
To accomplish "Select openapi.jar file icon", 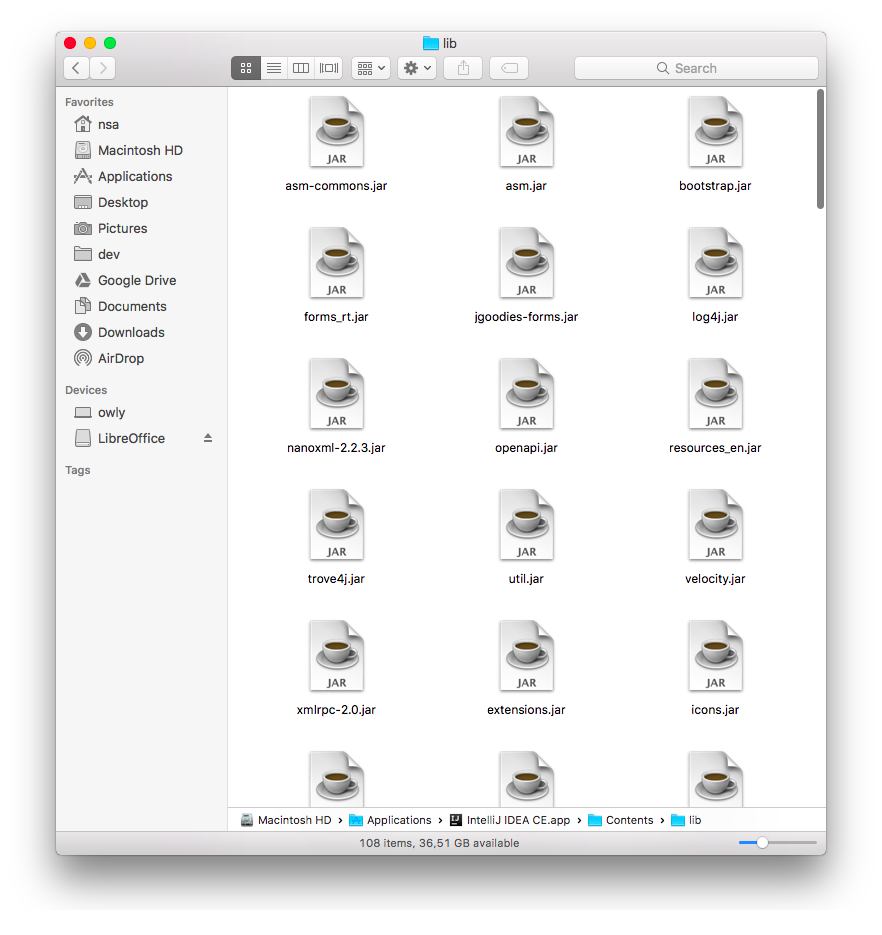I will (527, 394).
